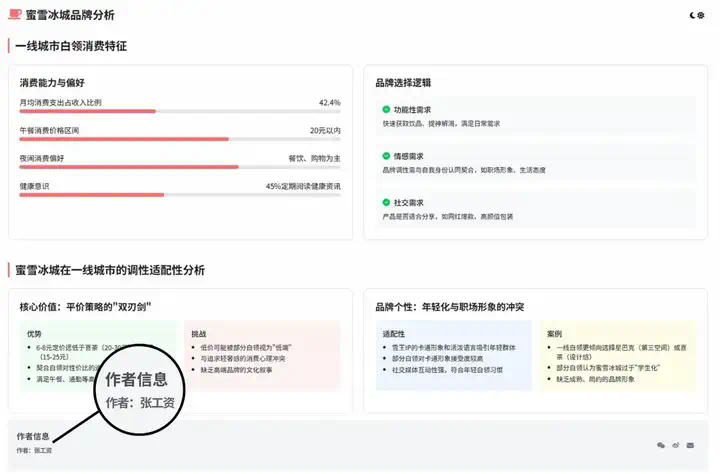Image resolution: width=720 pixels, height=474 pixels.
Task: Click the yellow 案例 box heading
Action: pos(555,334)
